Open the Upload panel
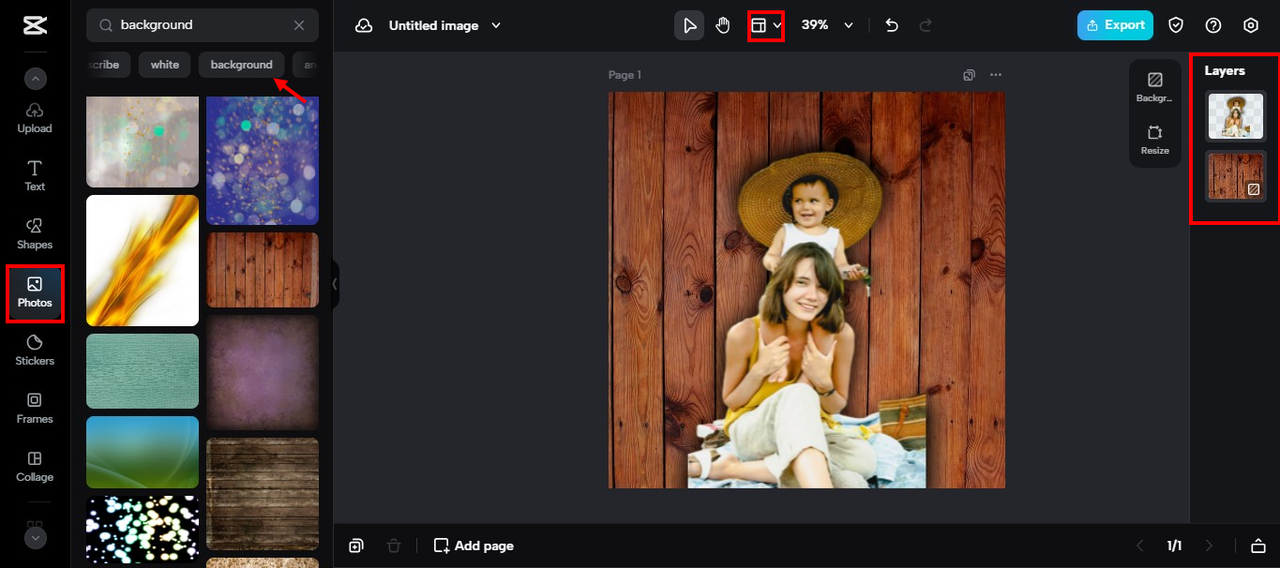The image size is (1280, 568). [x=35, y=118]
